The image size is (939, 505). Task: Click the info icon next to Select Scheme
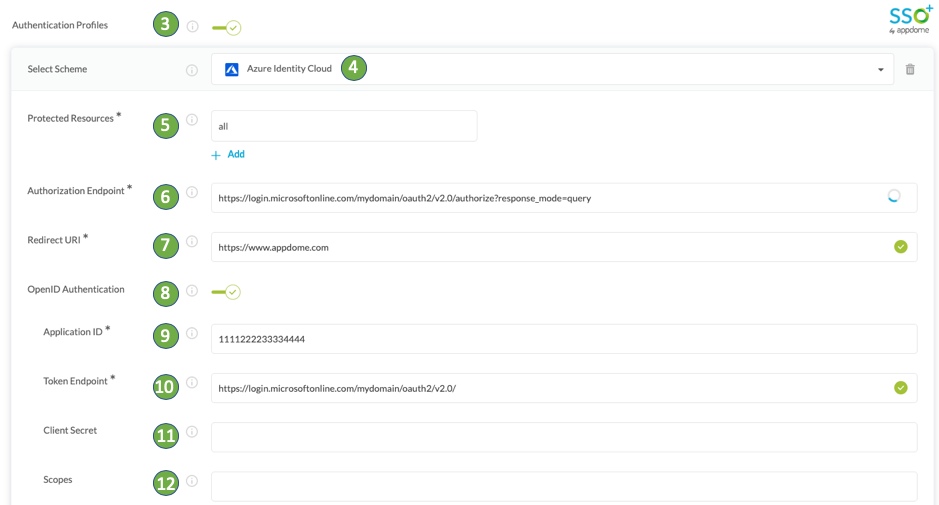click(x=192, y=70)
